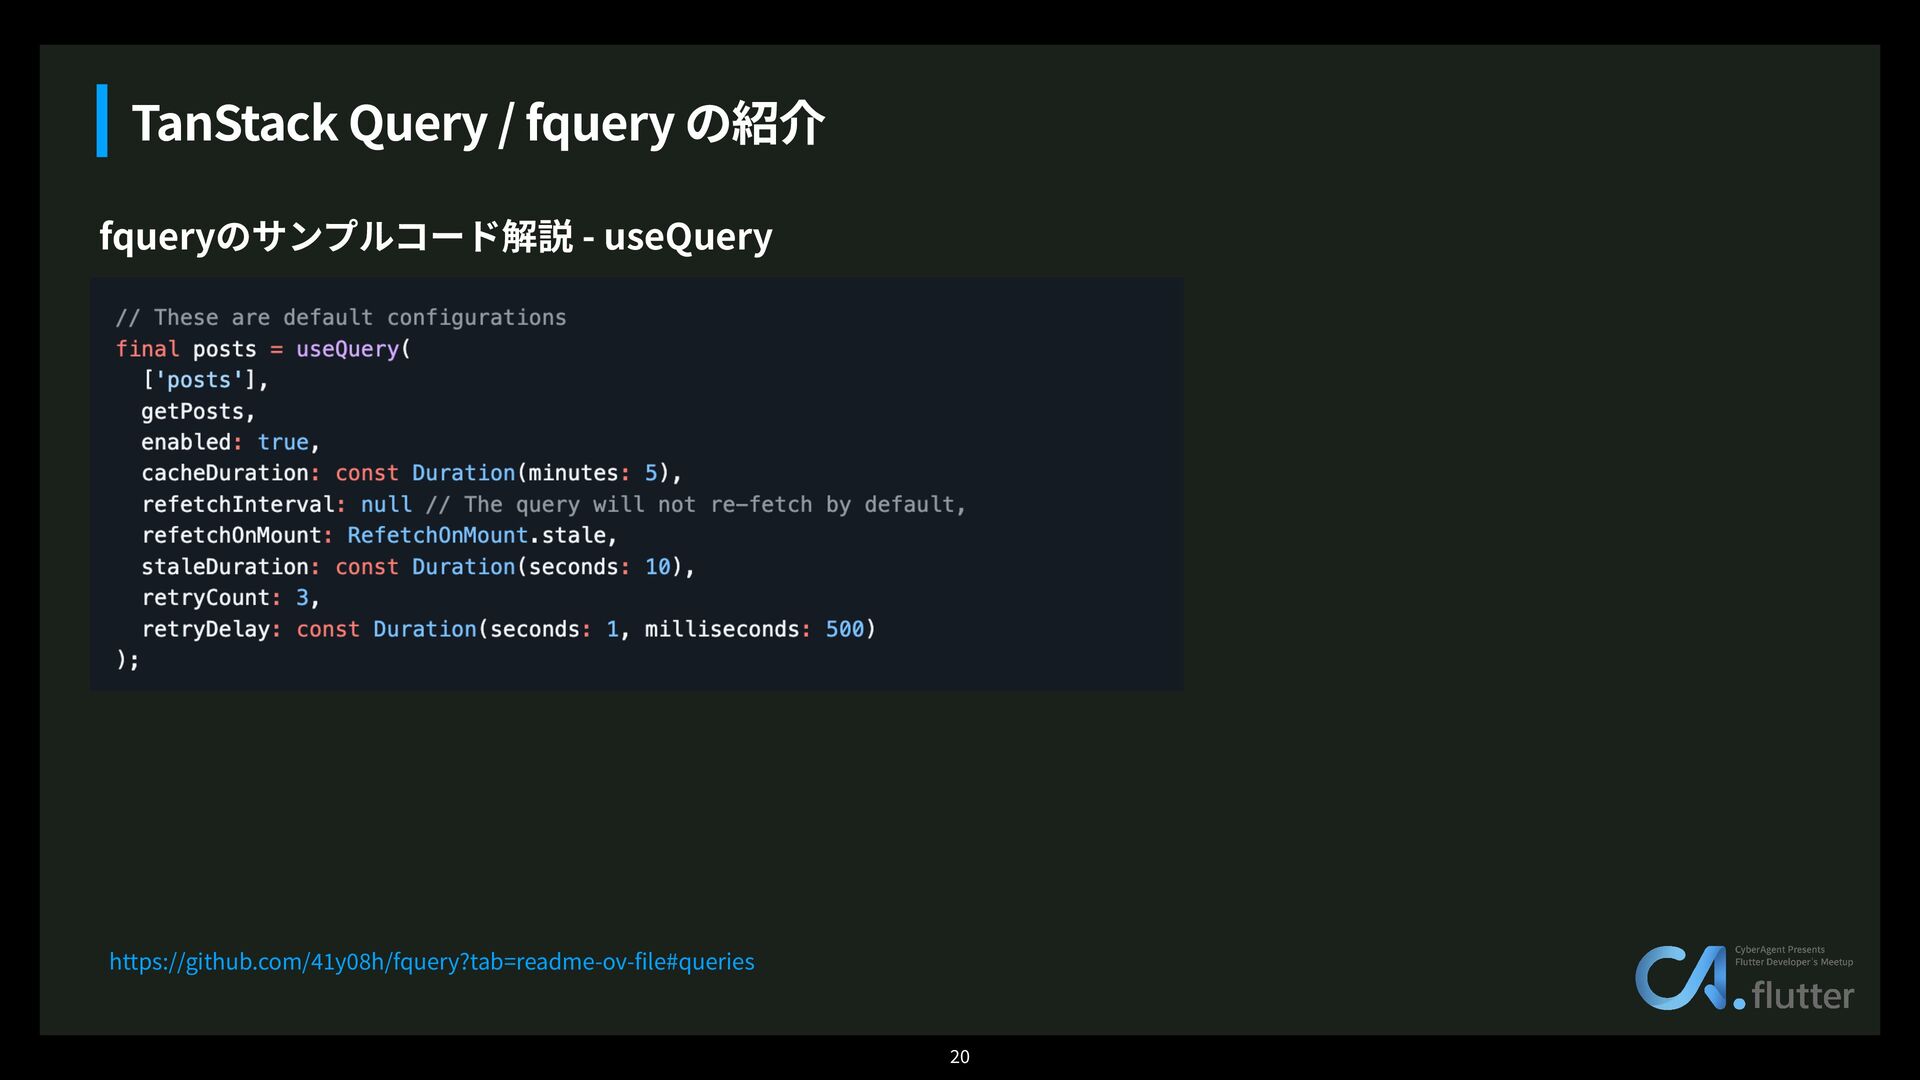The width and height of the screenshot is (1920, 1080).
Task: Click the ['posts'], code line
Action: [205, 380]
